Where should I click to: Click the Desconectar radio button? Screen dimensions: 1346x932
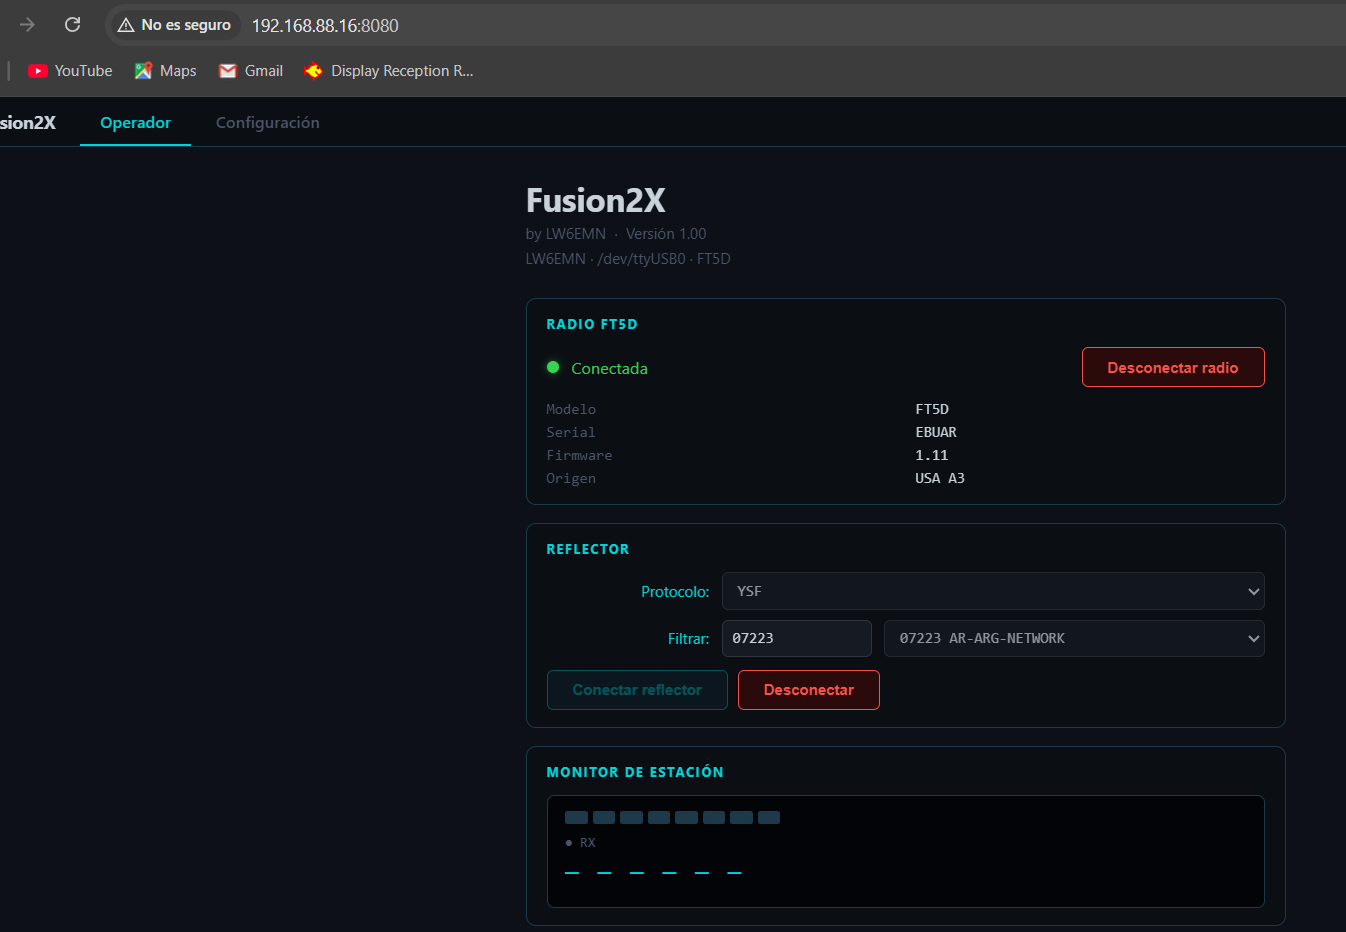click(1173, 367)
